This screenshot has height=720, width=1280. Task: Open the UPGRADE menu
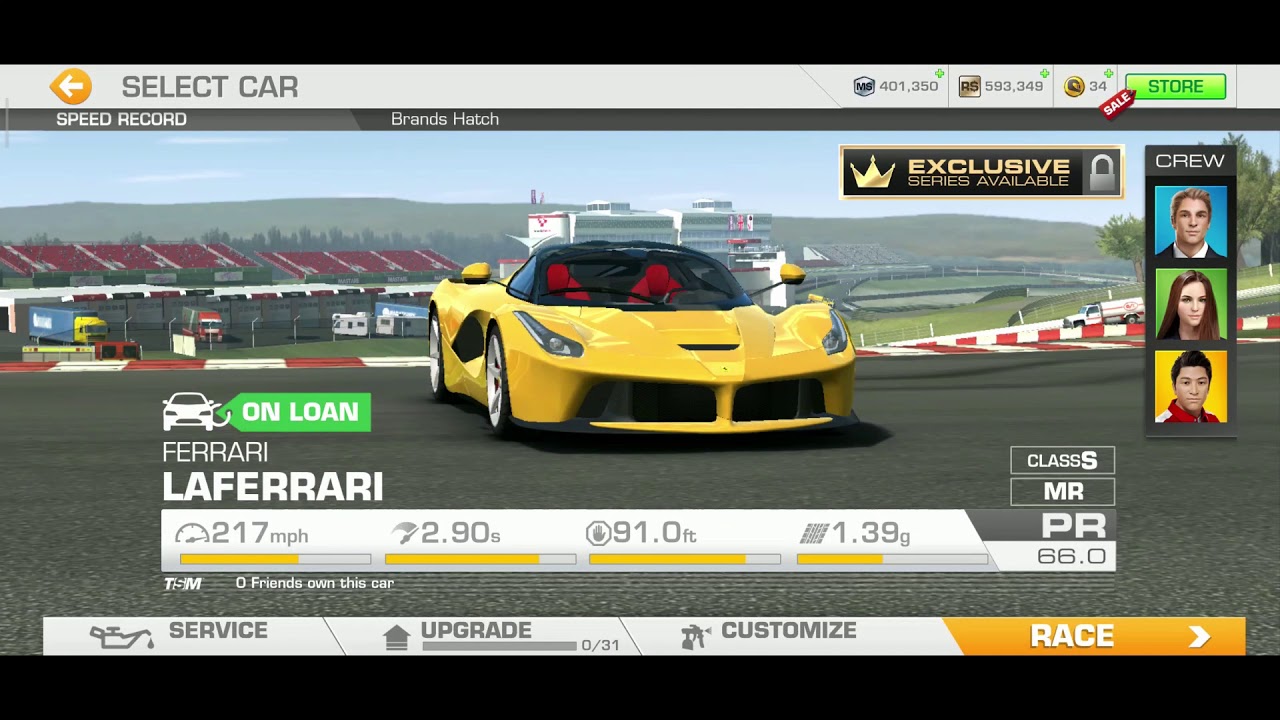[x=480, y=635]
